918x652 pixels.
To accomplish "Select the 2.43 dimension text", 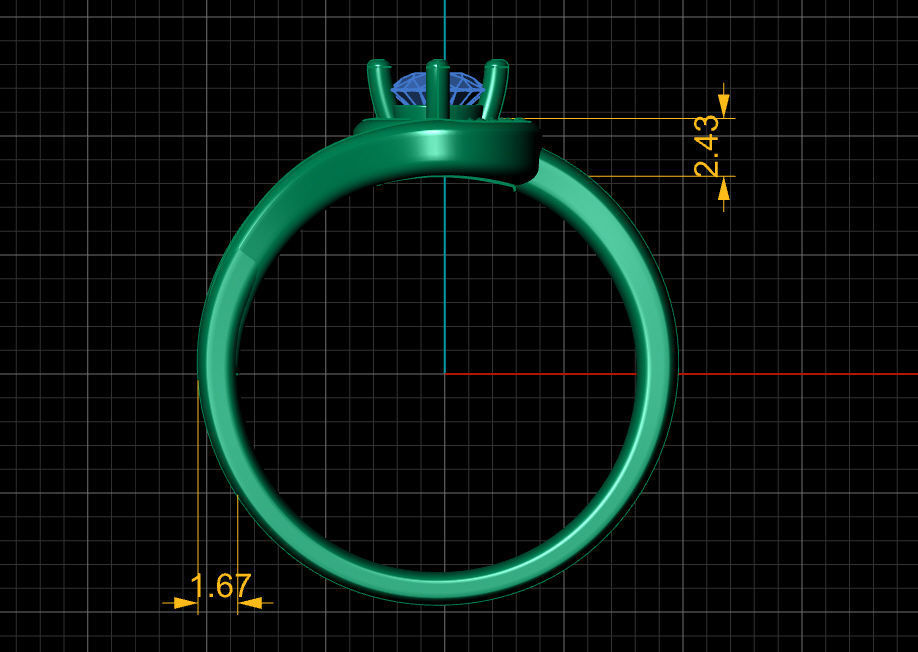I will pyautogui.click(x=707, y=146).
